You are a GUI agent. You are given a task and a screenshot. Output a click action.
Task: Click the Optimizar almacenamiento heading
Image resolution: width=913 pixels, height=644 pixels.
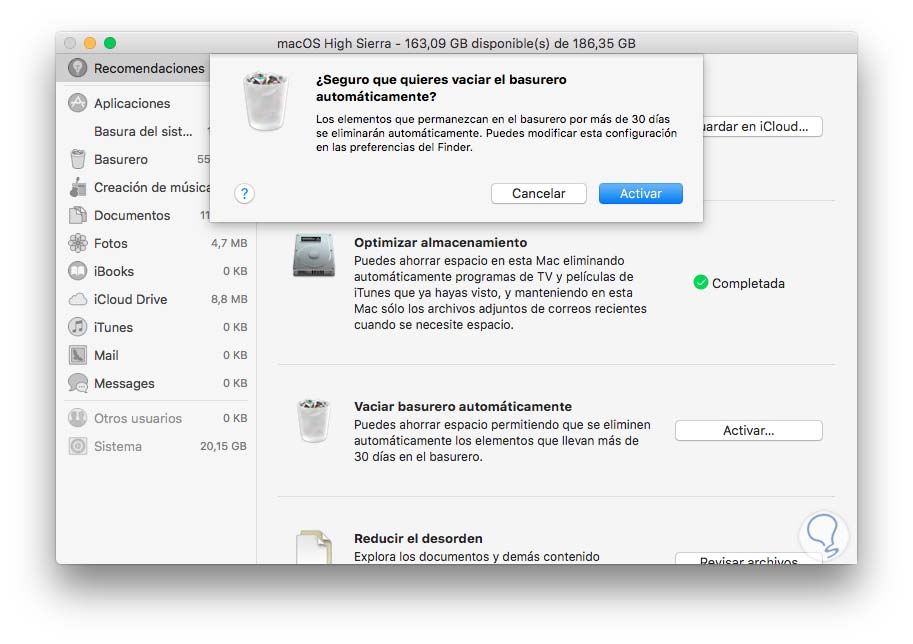(440, 242)
